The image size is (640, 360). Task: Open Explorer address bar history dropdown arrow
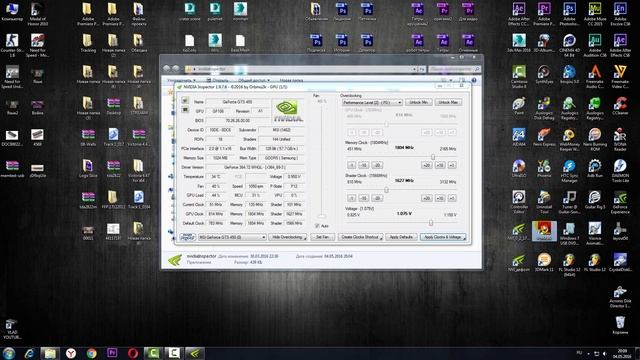point(414,69)
